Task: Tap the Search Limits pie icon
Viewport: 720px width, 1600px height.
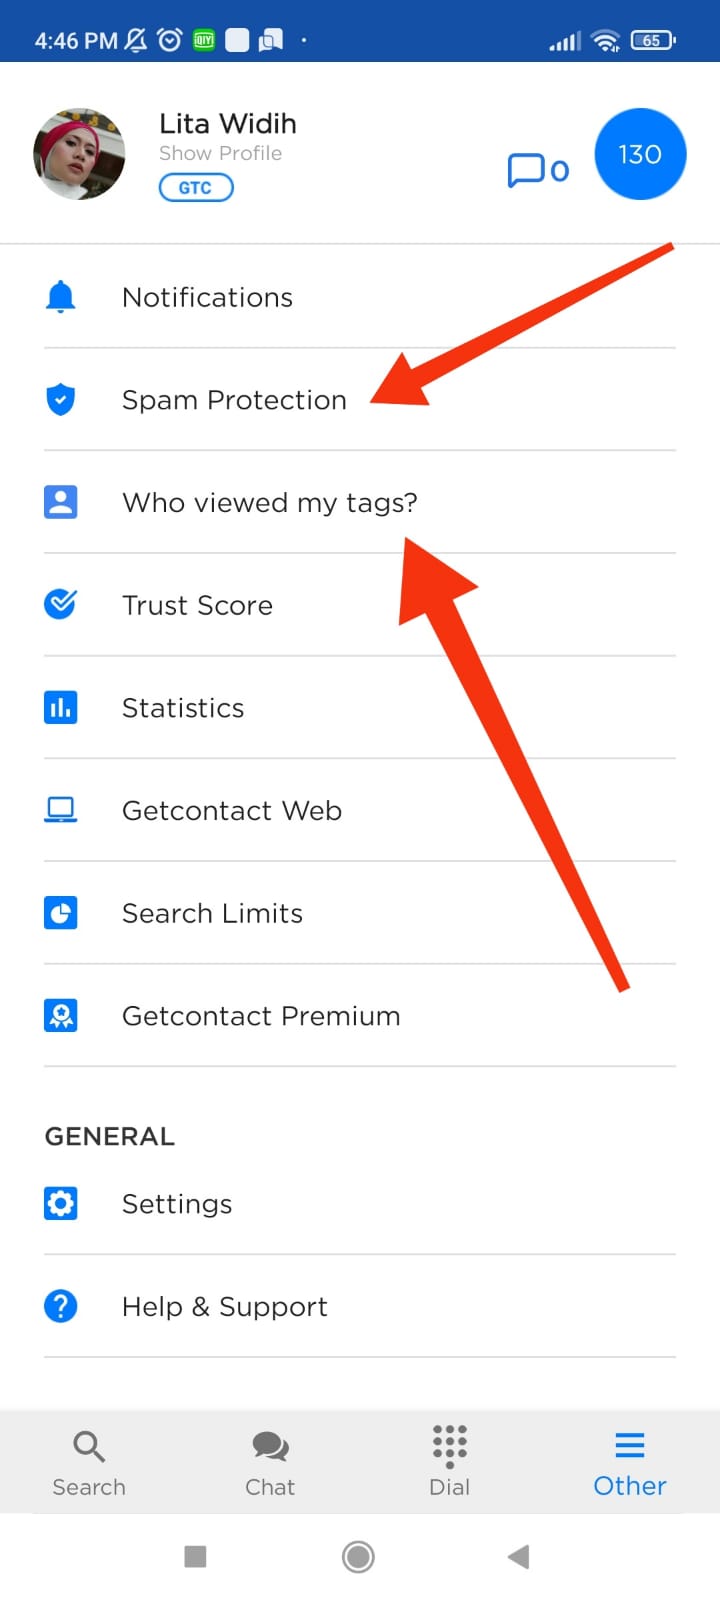Action: (x=61, y=913)
